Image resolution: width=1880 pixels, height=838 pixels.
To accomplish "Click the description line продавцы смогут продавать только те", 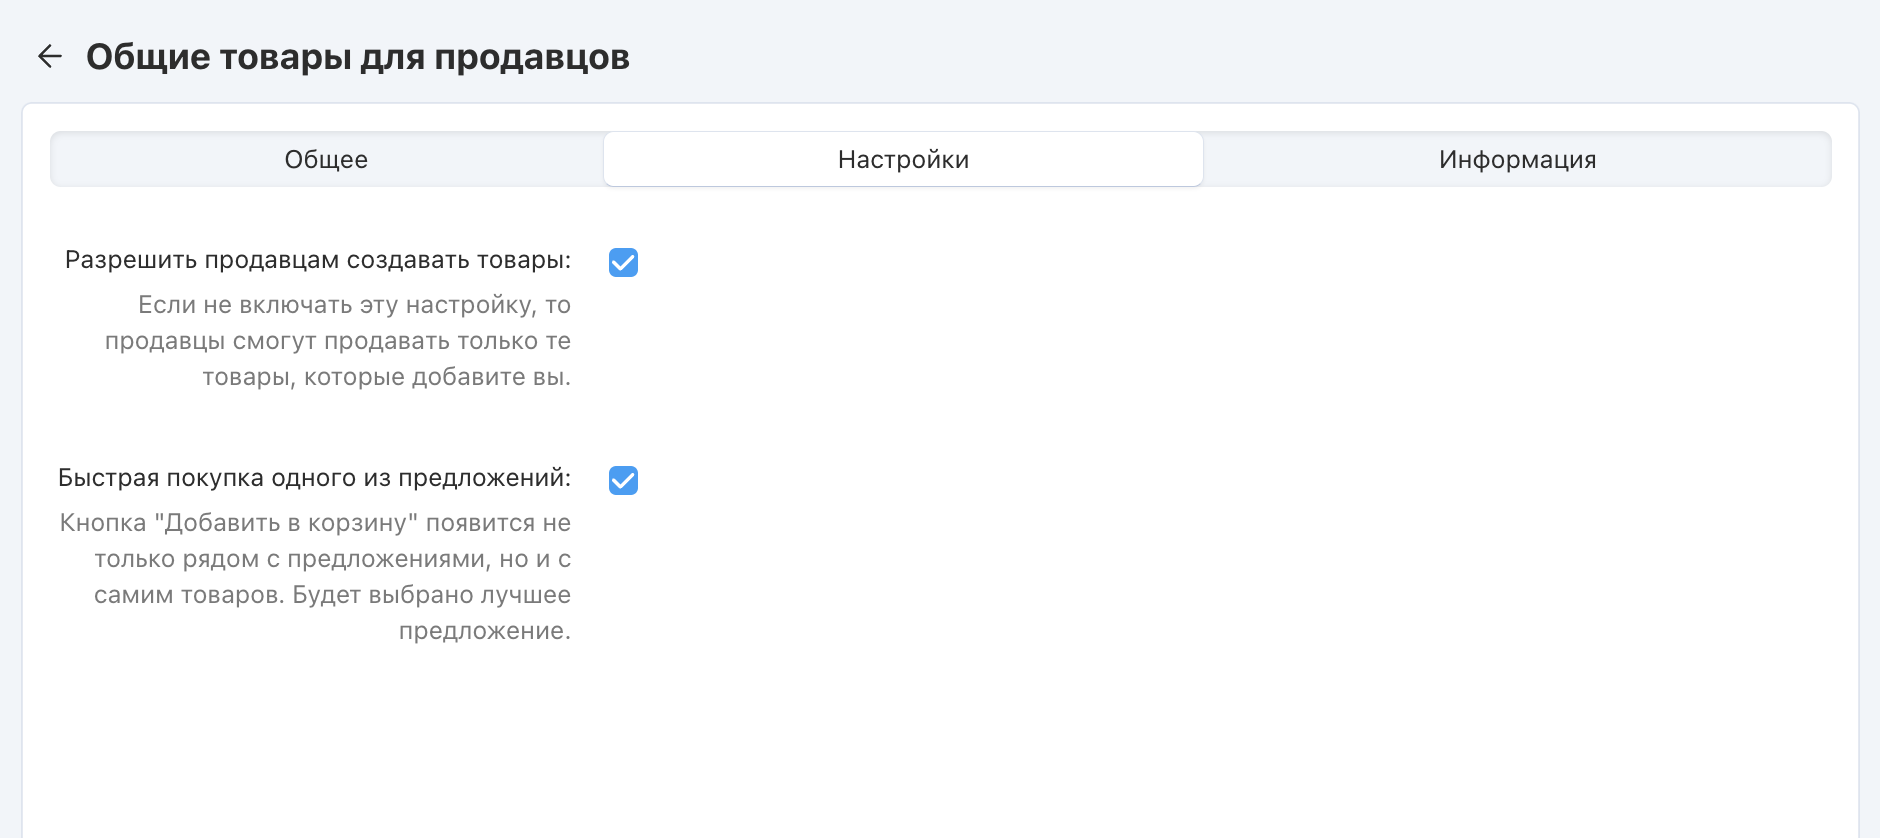I will coord(338,341).
